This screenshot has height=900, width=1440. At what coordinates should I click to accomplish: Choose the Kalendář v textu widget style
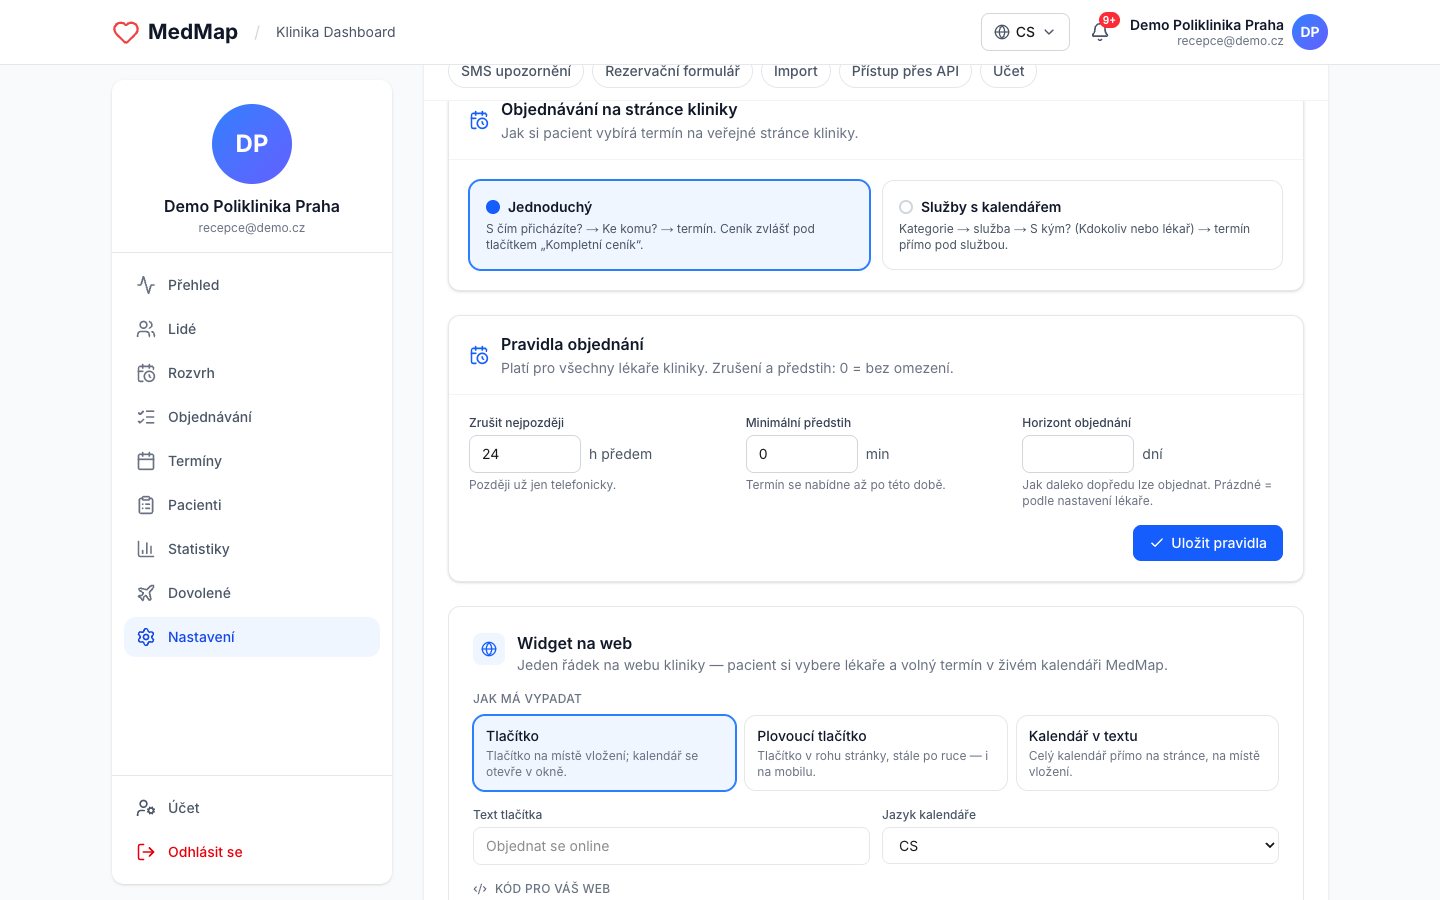tap(1147, 753)
